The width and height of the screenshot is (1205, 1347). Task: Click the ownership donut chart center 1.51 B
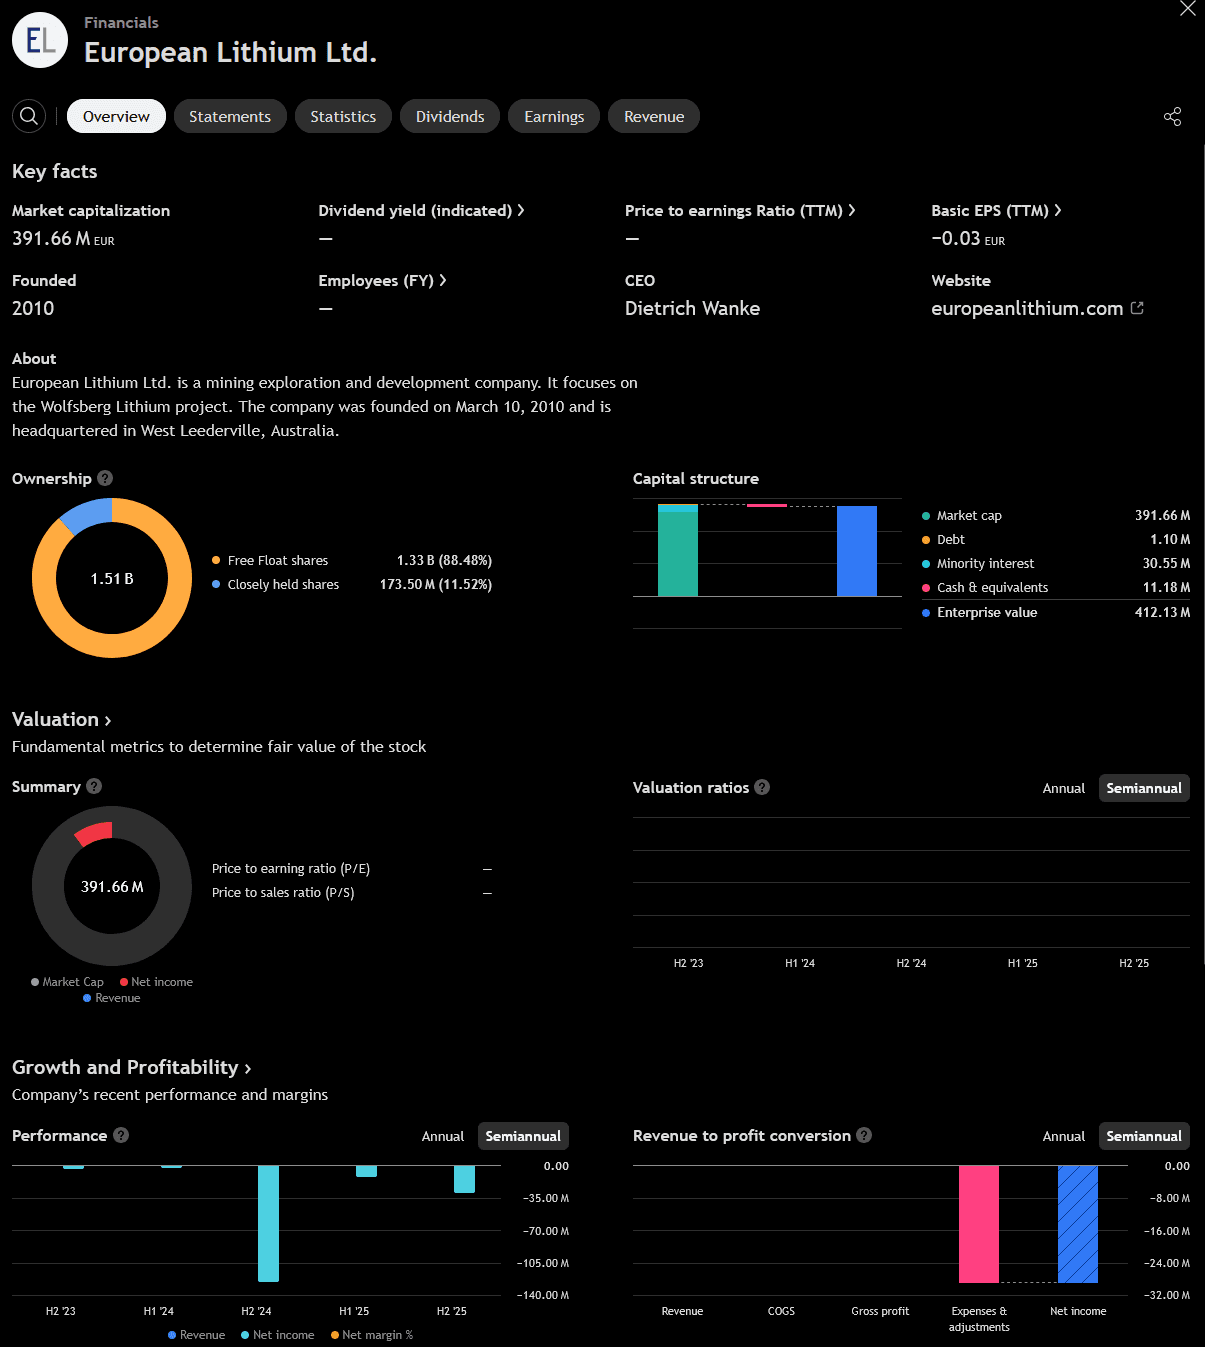click(112, 578)
